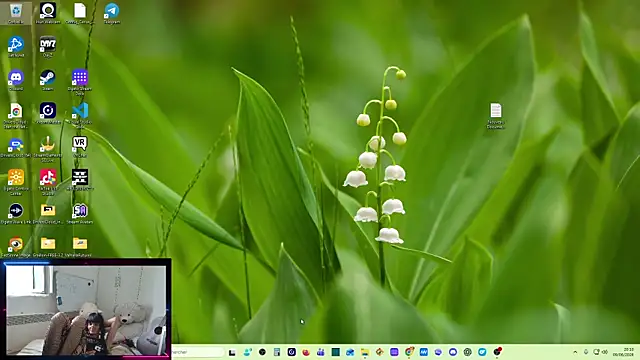
Task: Open the blue cloud app on the taskbar
Action: [350, 352]
